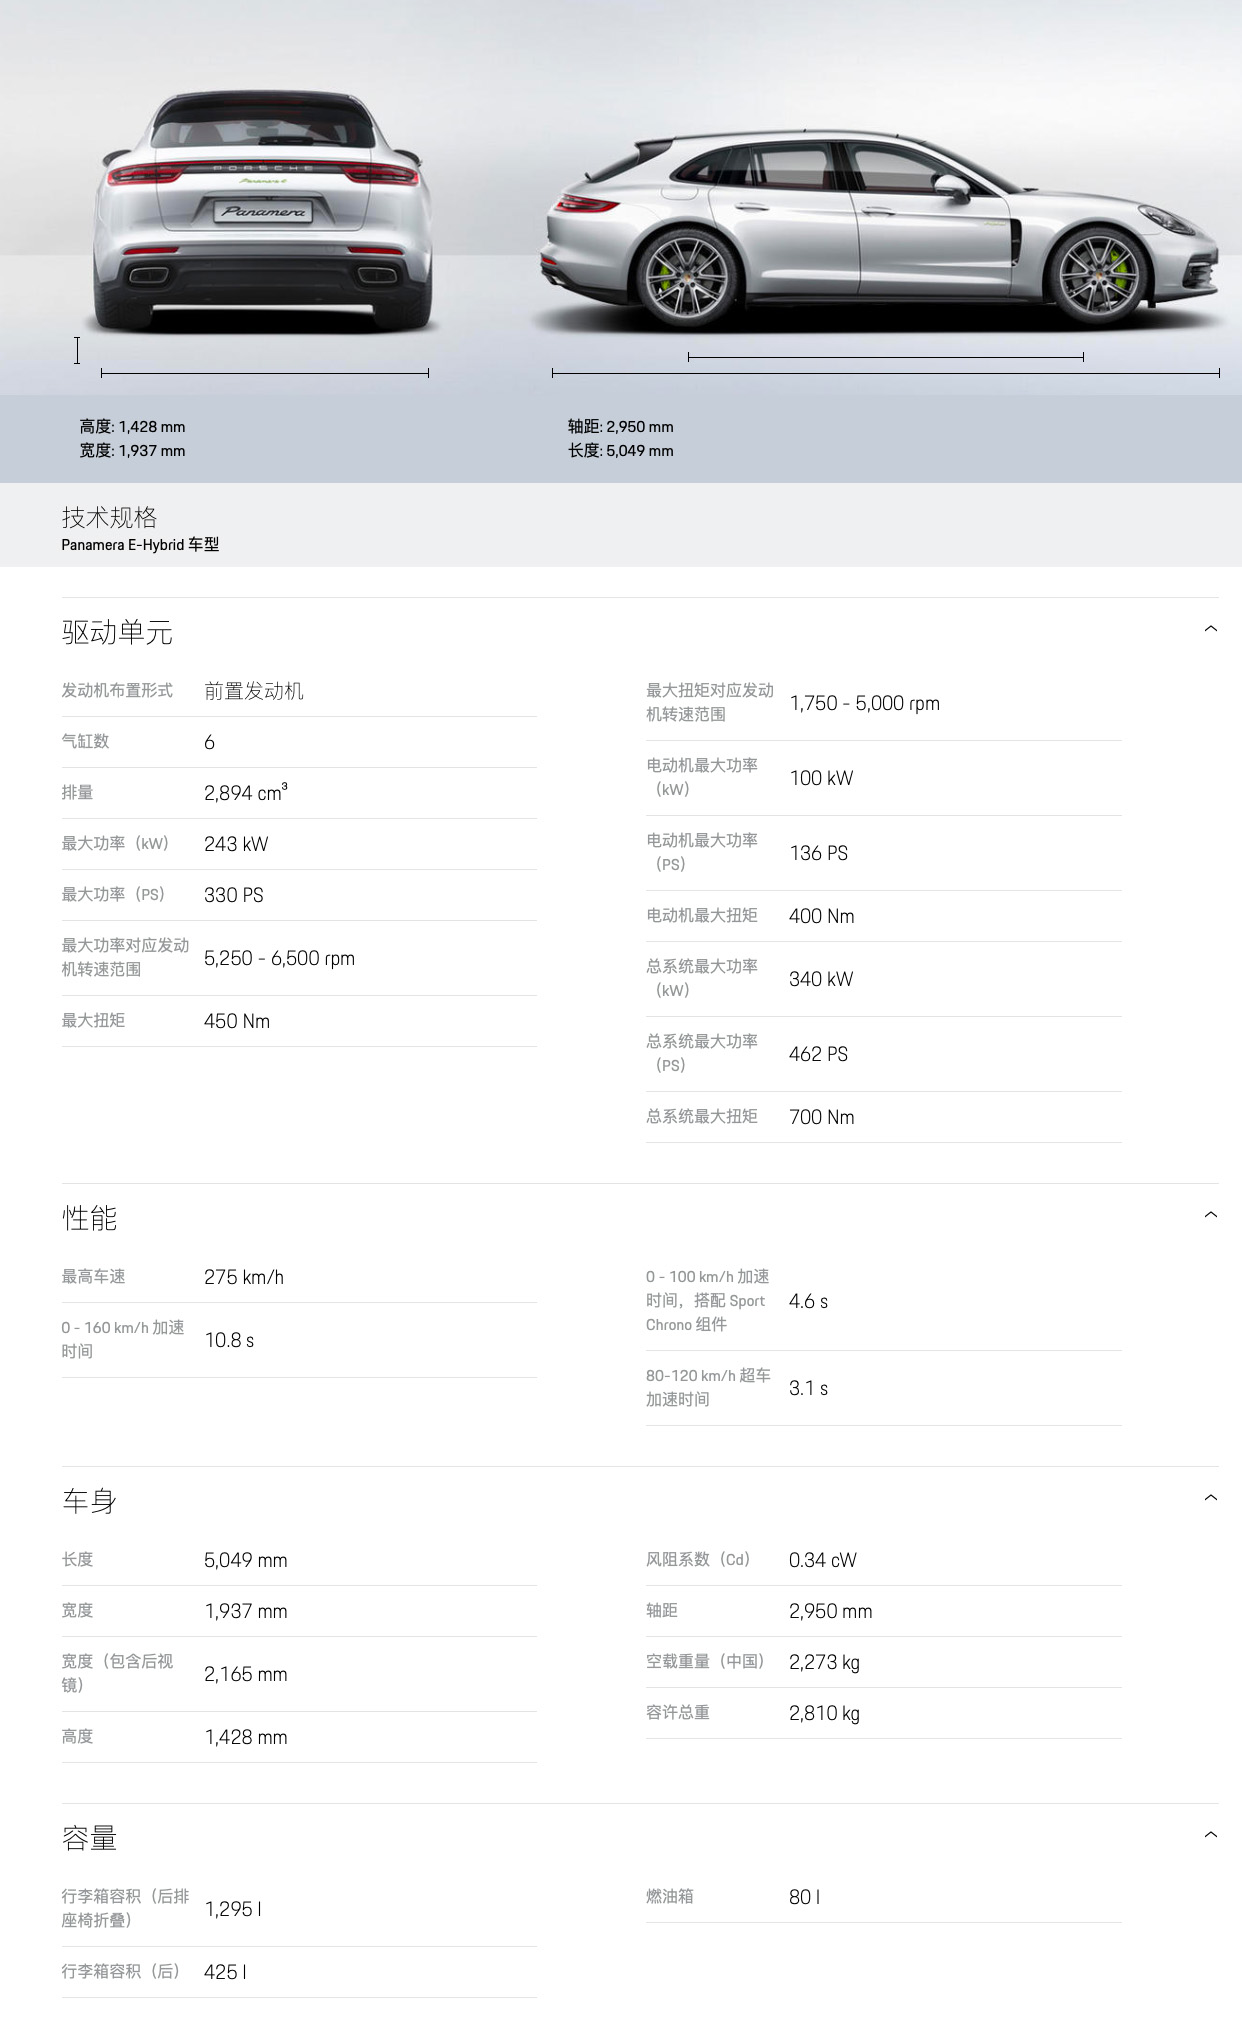Click the 136 PS value
The height and width of the screenshot is (2026, 1242).
818,853
